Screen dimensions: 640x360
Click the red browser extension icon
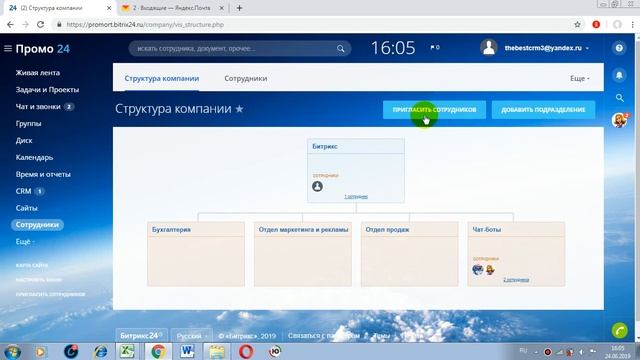(596, 24)
